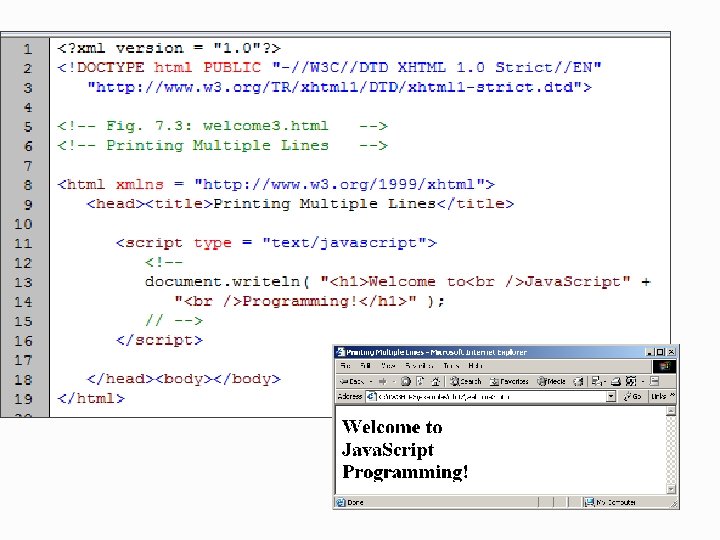Image resolution: width=720 pixels, height=540 pixels.
Task: Open the File menu
Action: pos(345,366)
